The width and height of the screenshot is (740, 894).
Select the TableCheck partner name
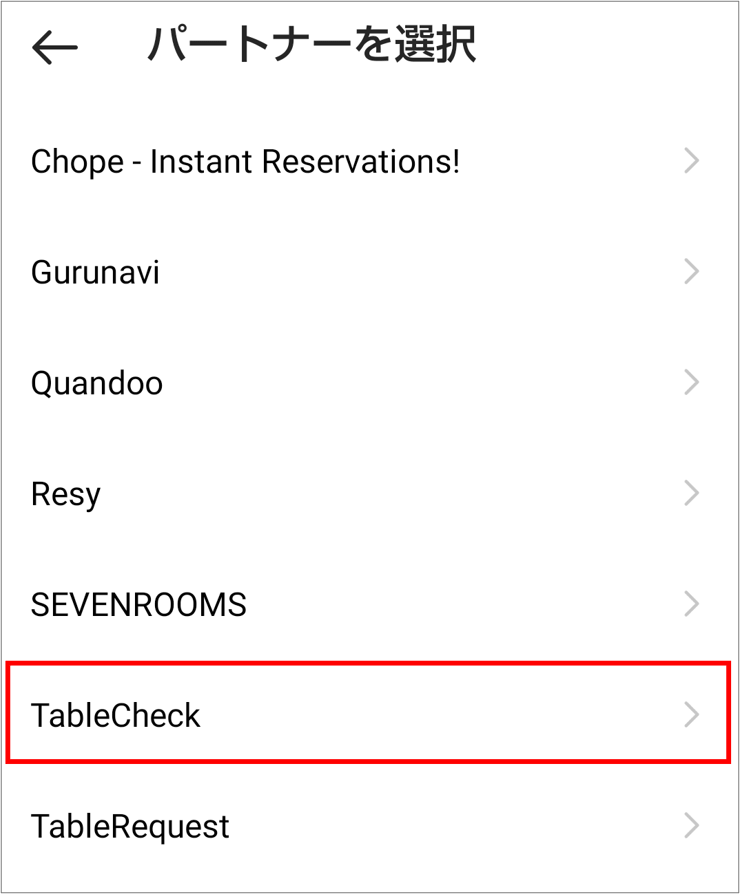point(116,715)
